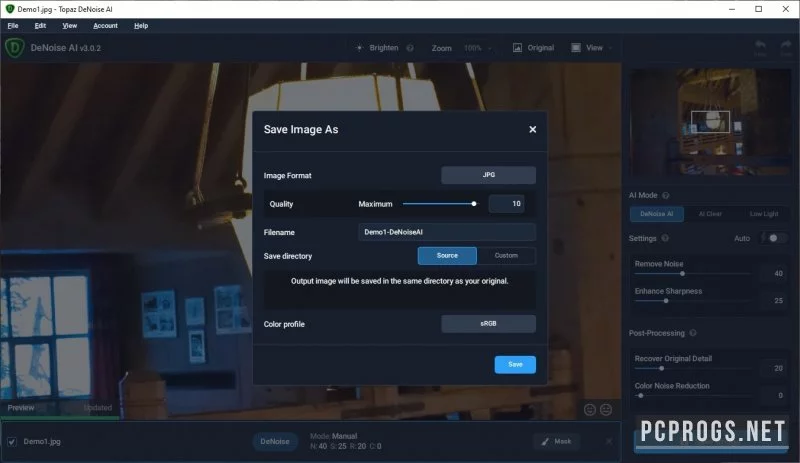Click the Mask brush button
This screenshot has width=800, height=463.
point(556,442)
